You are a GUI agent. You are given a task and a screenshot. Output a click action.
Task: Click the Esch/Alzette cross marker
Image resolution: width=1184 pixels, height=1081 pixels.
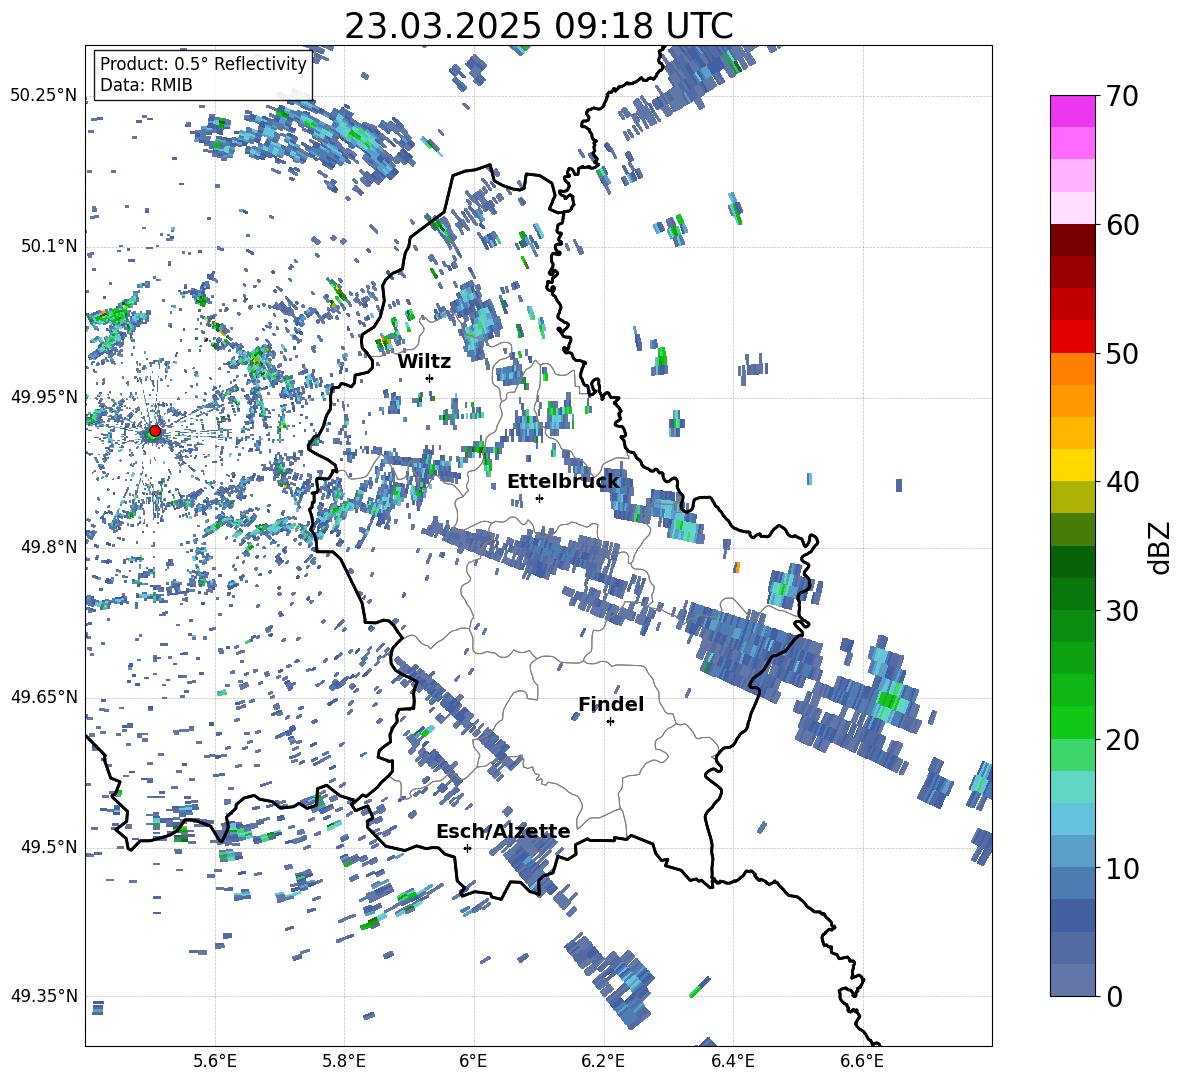click(467, 848)
